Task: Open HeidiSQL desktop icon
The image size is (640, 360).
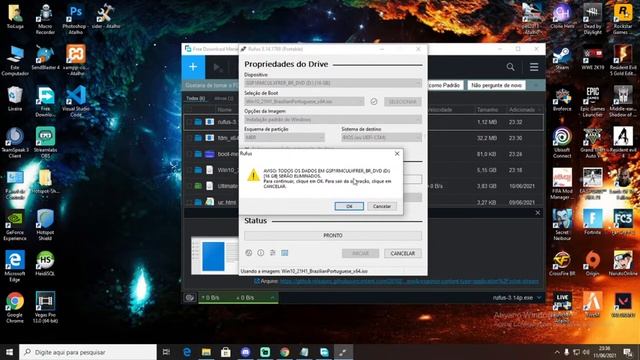Action: click(x=45, y=264)
